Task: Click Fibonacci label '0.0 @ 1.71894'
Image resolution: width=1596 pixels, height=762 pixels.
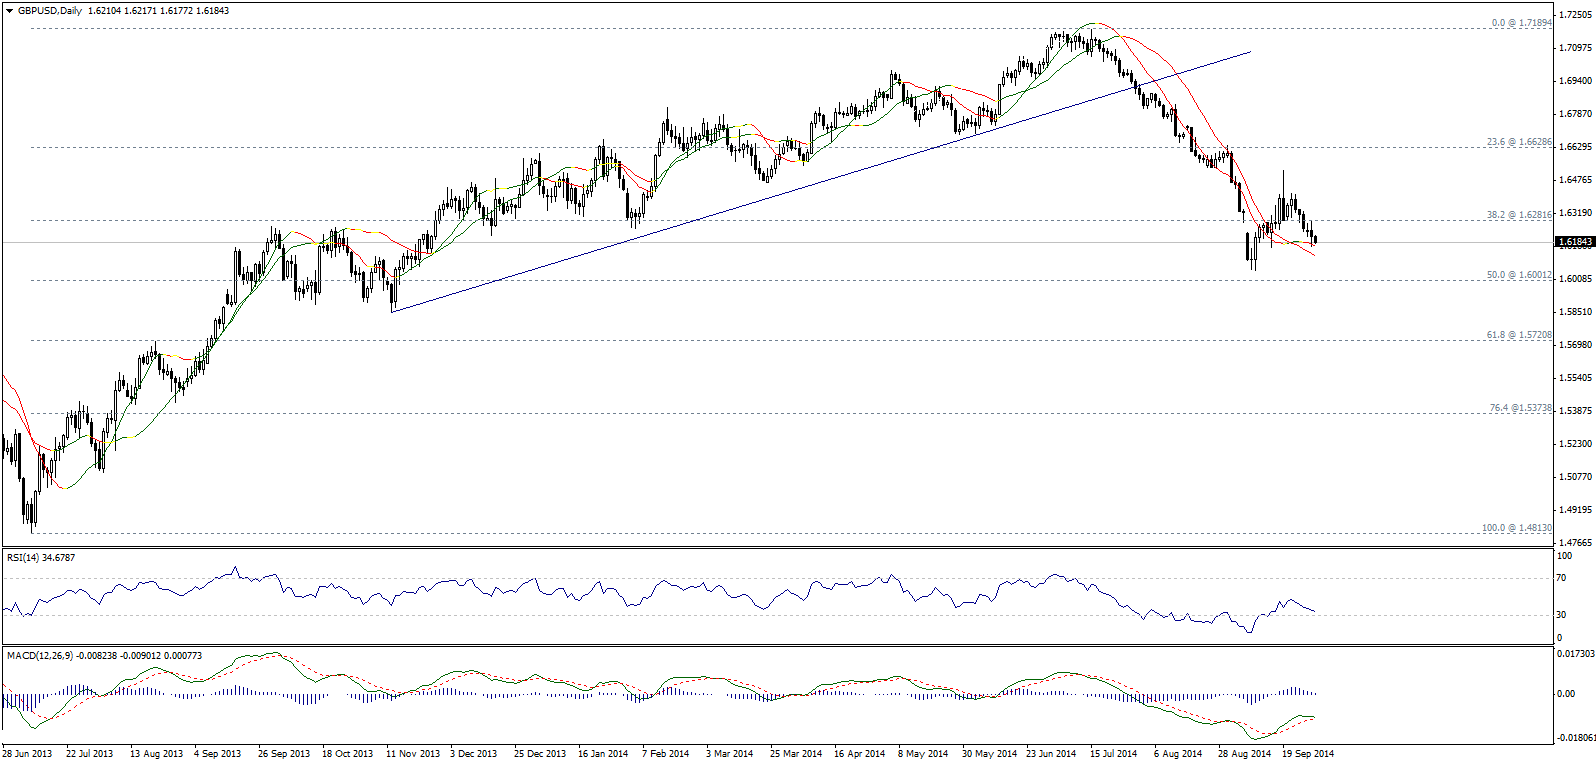Action: pyautogui.click(x=1522, y=23)
